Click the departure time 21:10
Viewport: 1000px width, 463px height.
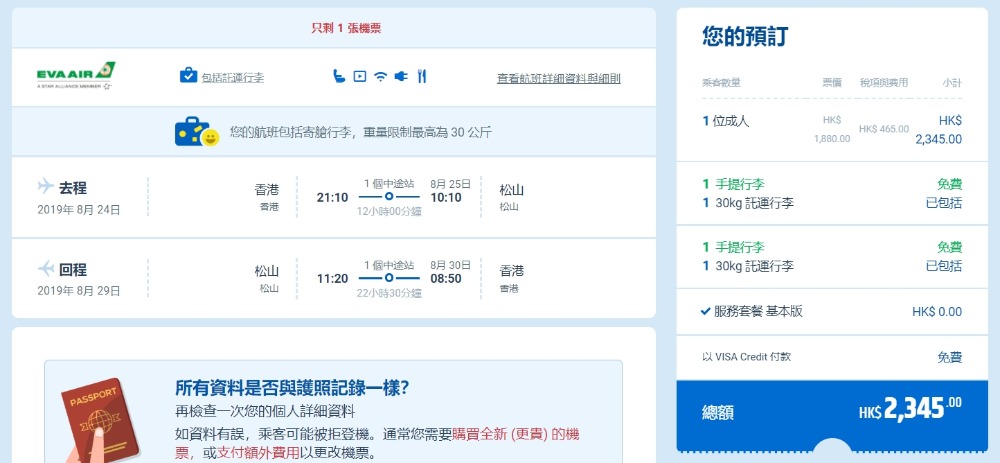pos(332,197)
